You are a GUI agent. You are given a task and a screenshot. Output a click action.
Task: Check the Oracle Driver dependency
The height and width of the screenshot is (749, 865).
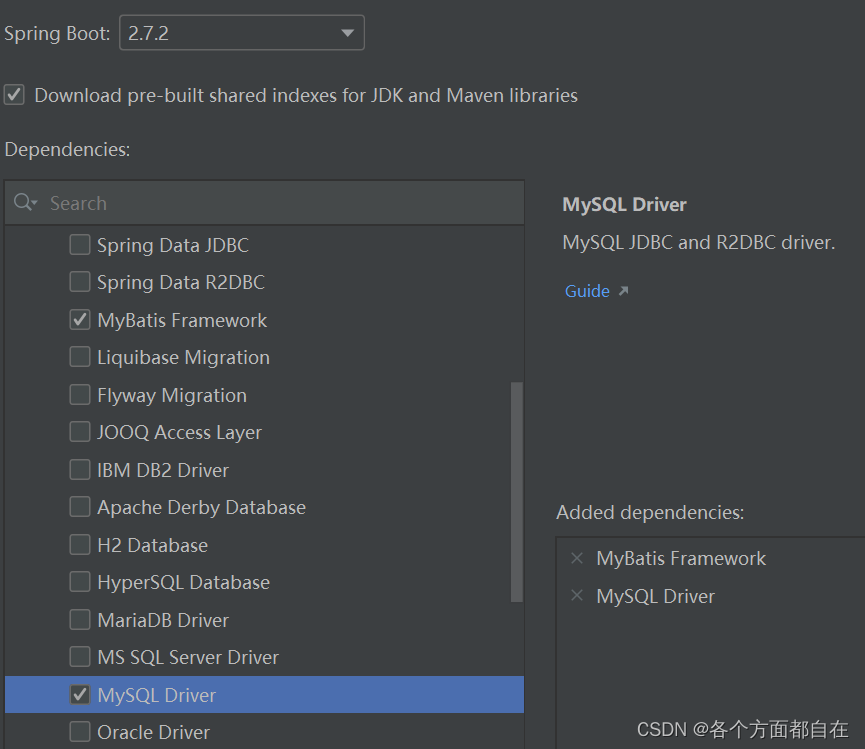(79, 732)
